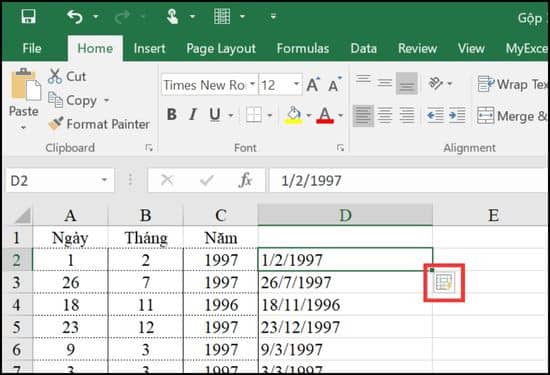Click Align Right icon
Viewport: 550px width, 375px height.
[x=407, y=115]
